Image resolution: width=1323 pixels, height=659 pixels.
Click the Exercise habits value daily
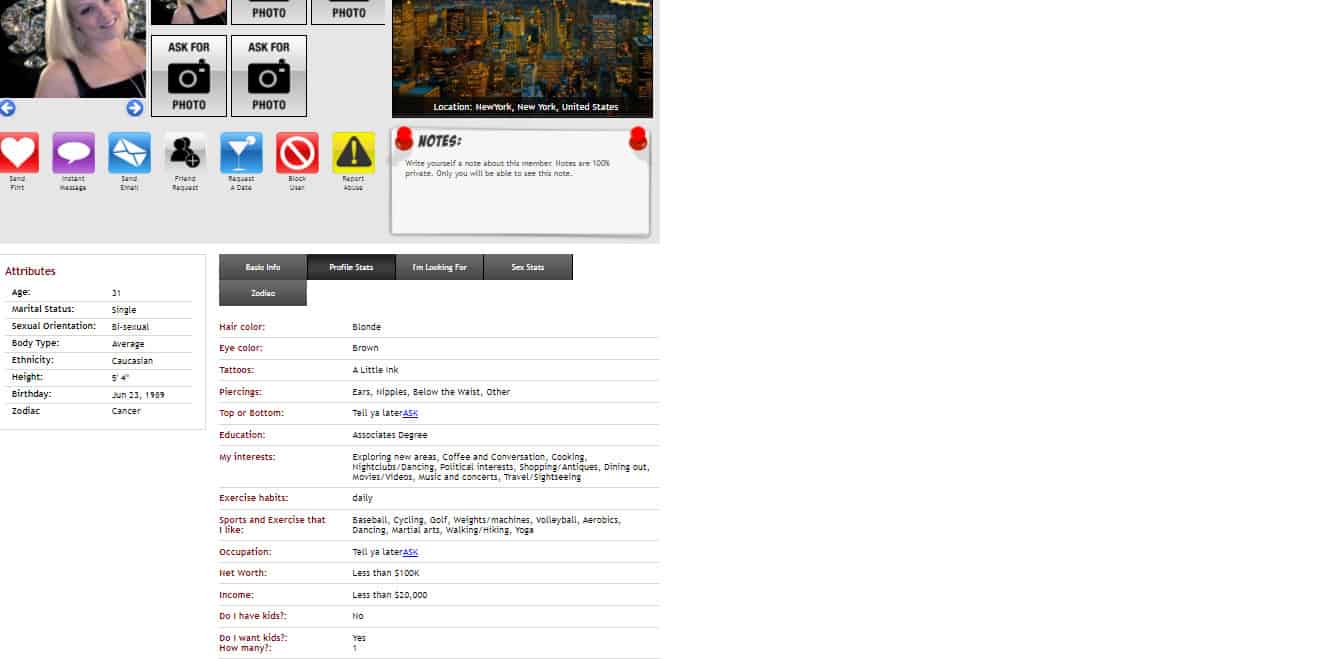point(362,497)
